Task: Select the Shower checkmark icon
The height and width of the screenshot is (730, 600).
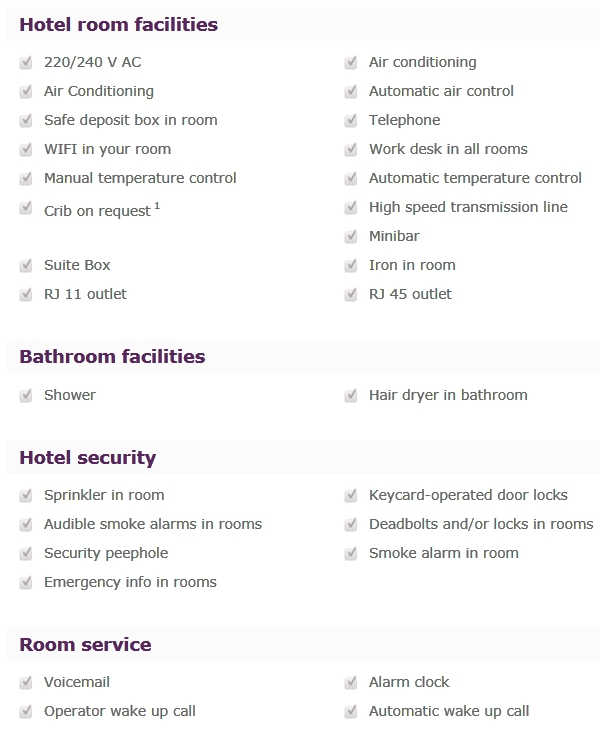Action: [26, 395]
